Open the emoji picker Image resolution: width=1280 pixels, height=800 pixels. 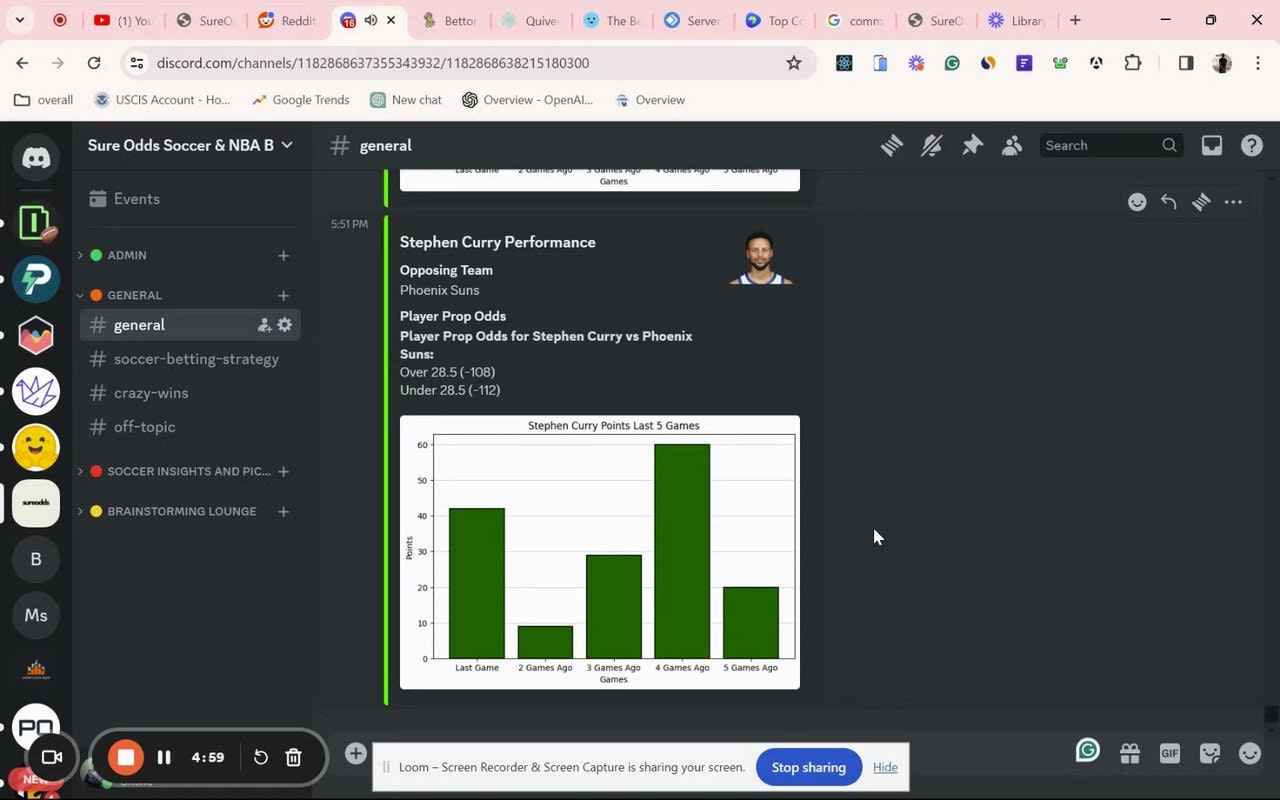1249,753
